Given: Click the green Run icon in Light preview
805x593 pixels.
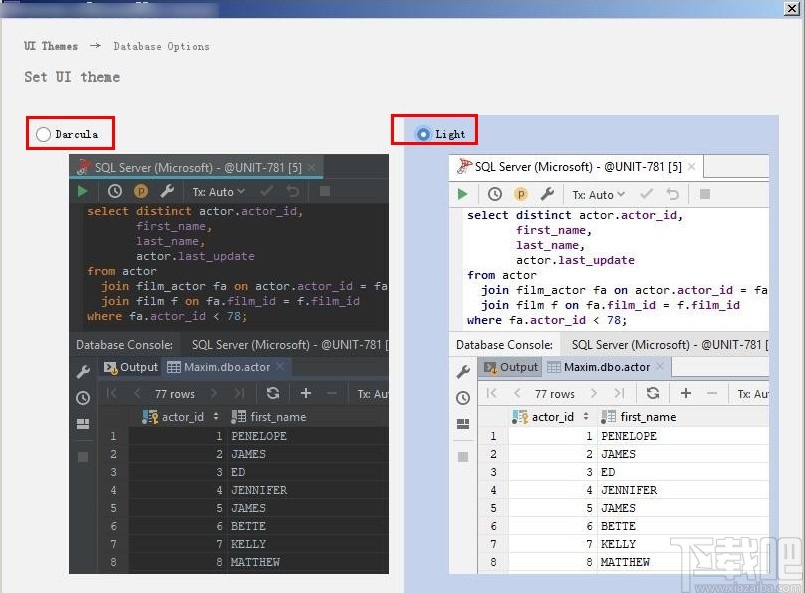Looking at the screenshot, I should 462,194.
